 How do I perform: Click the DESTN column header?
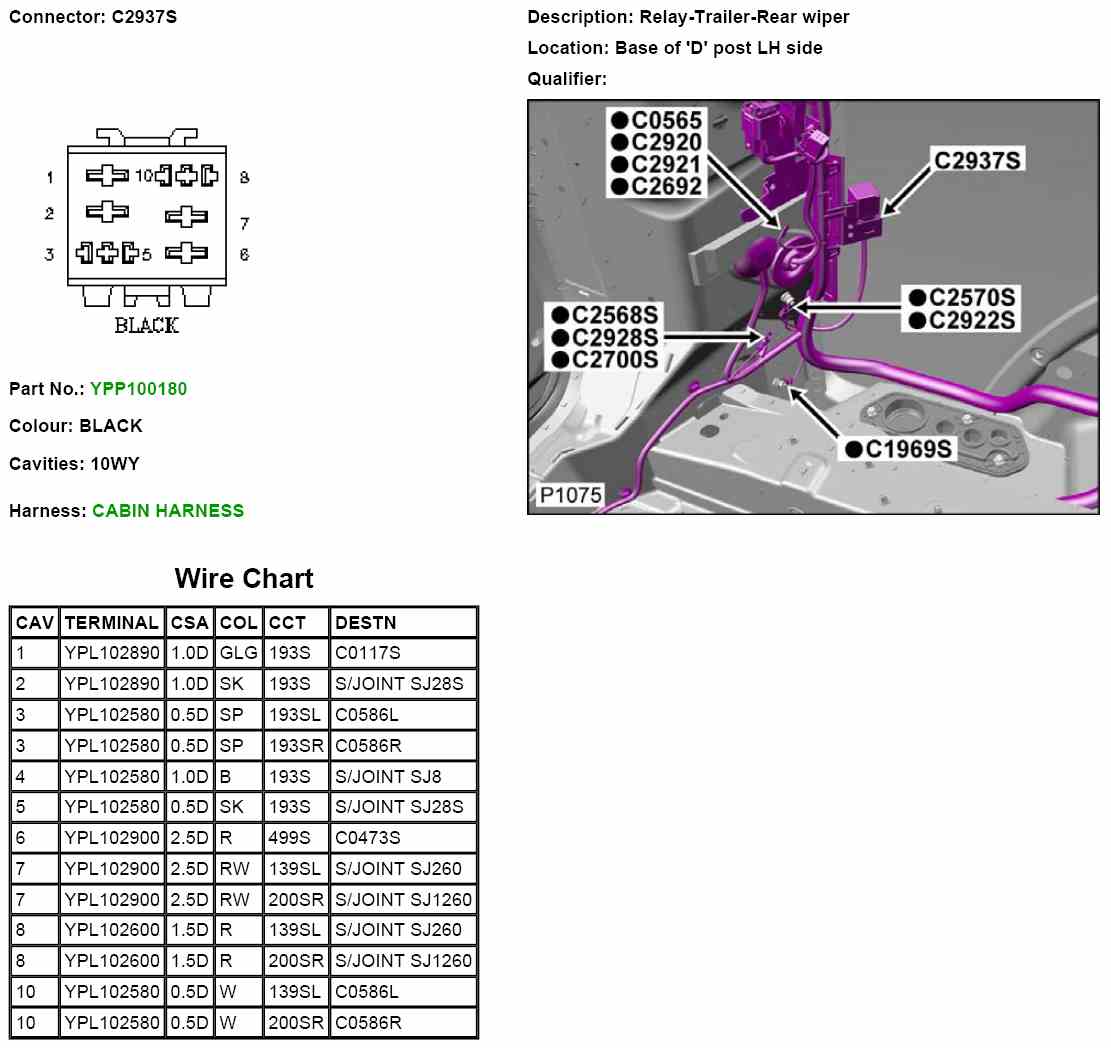[x=366, y=623]
